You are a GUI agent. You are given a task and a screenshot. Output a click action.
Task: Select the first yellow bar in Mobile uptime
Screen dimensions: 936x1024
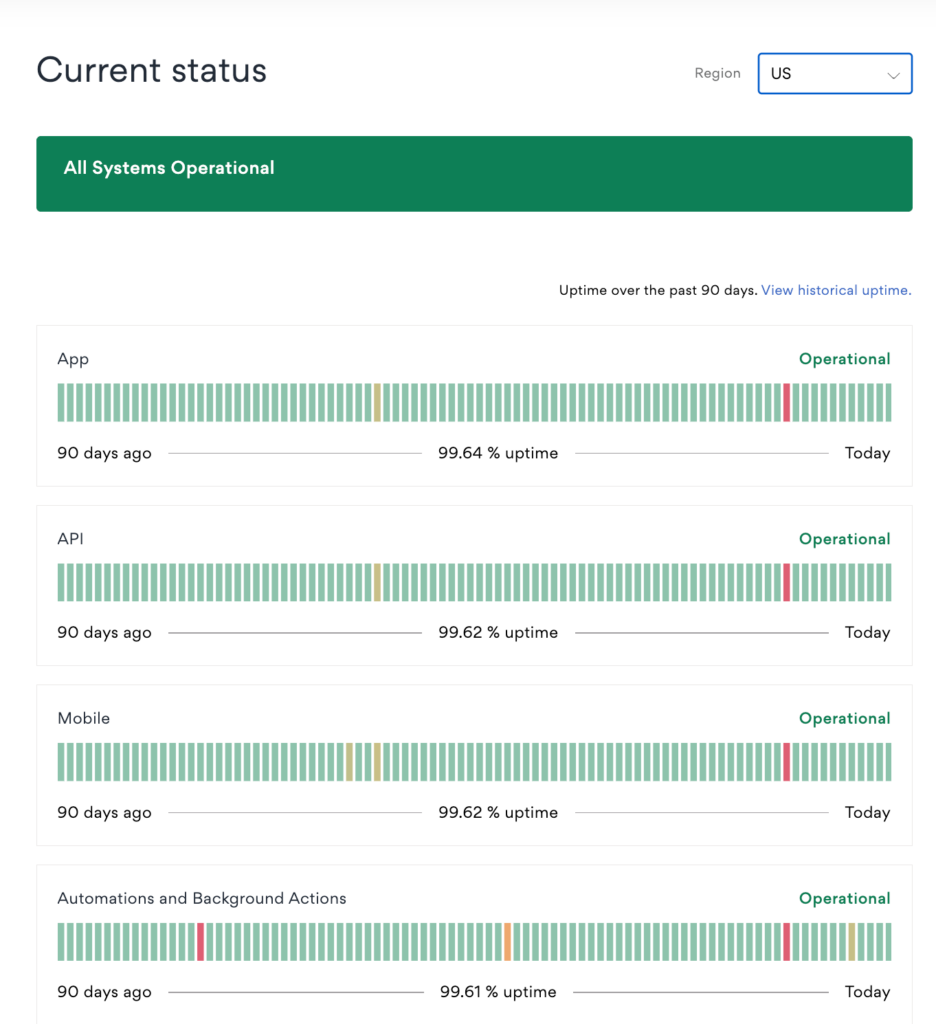[350, 762]
